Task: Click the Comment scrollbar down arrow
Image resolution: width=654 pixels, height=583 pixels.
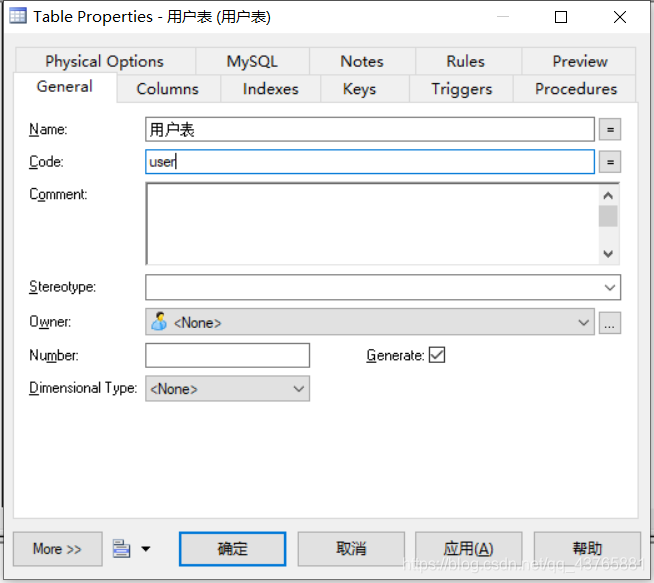Action: tap(608, 254)
